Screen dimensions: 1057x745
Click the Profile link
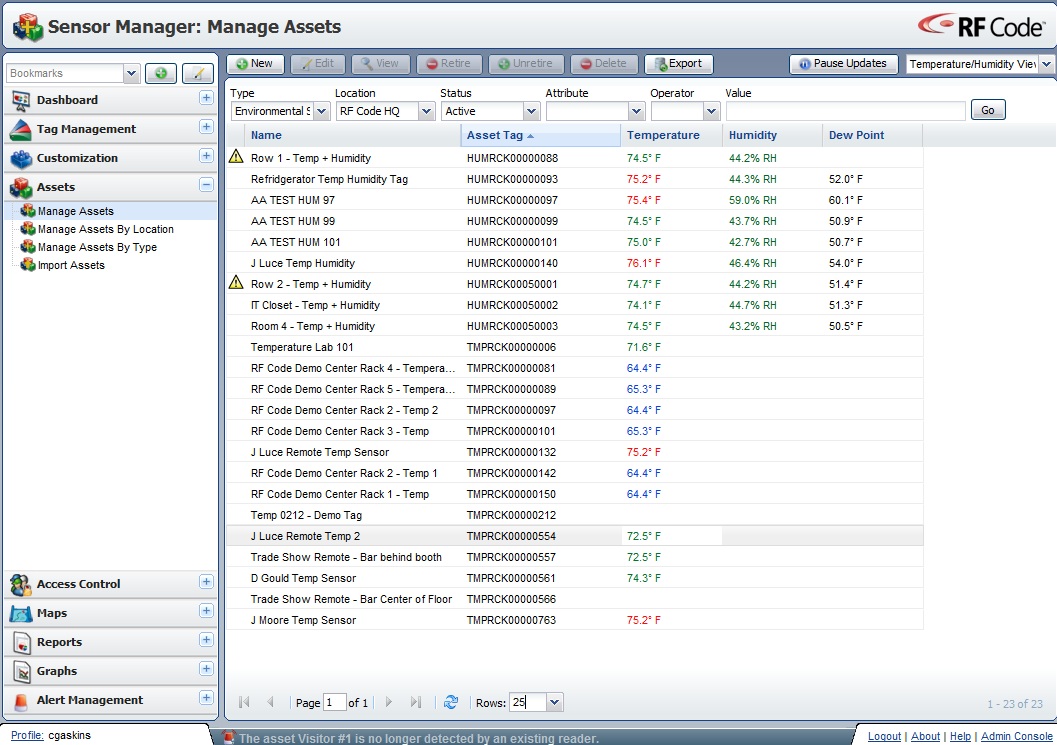[x=27, y=735]
